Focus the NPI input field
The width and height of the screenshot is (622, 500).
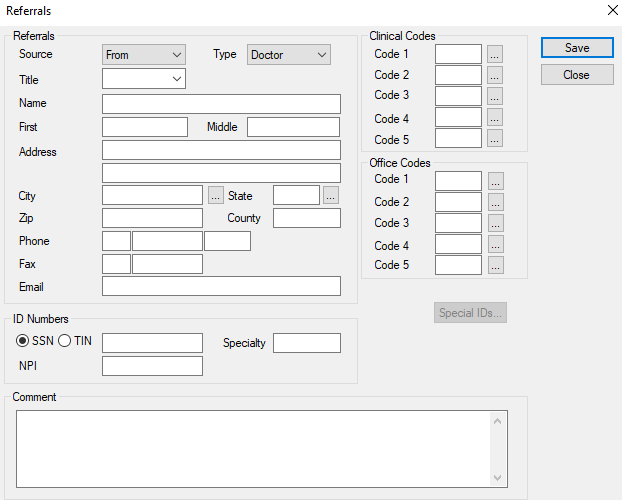tap(152, 366)
